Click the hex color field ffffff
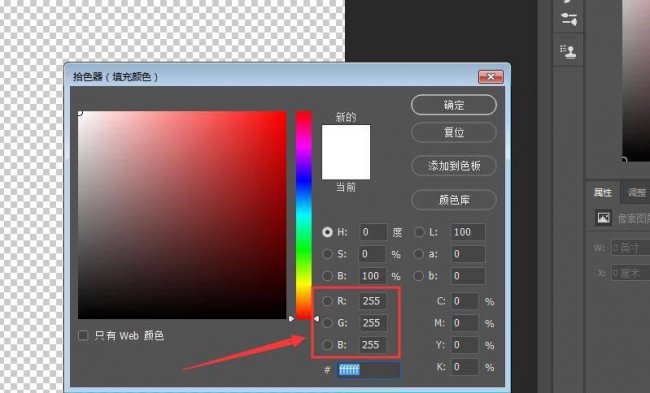Viewport: 650px width, 393px height. point(368,370)
